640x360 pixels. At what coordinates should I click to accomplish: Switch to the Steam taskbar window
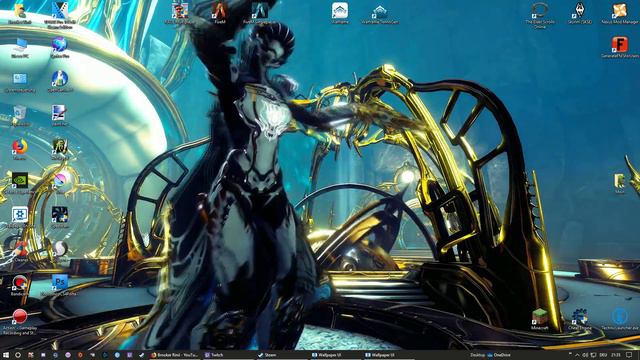point(282,355)
